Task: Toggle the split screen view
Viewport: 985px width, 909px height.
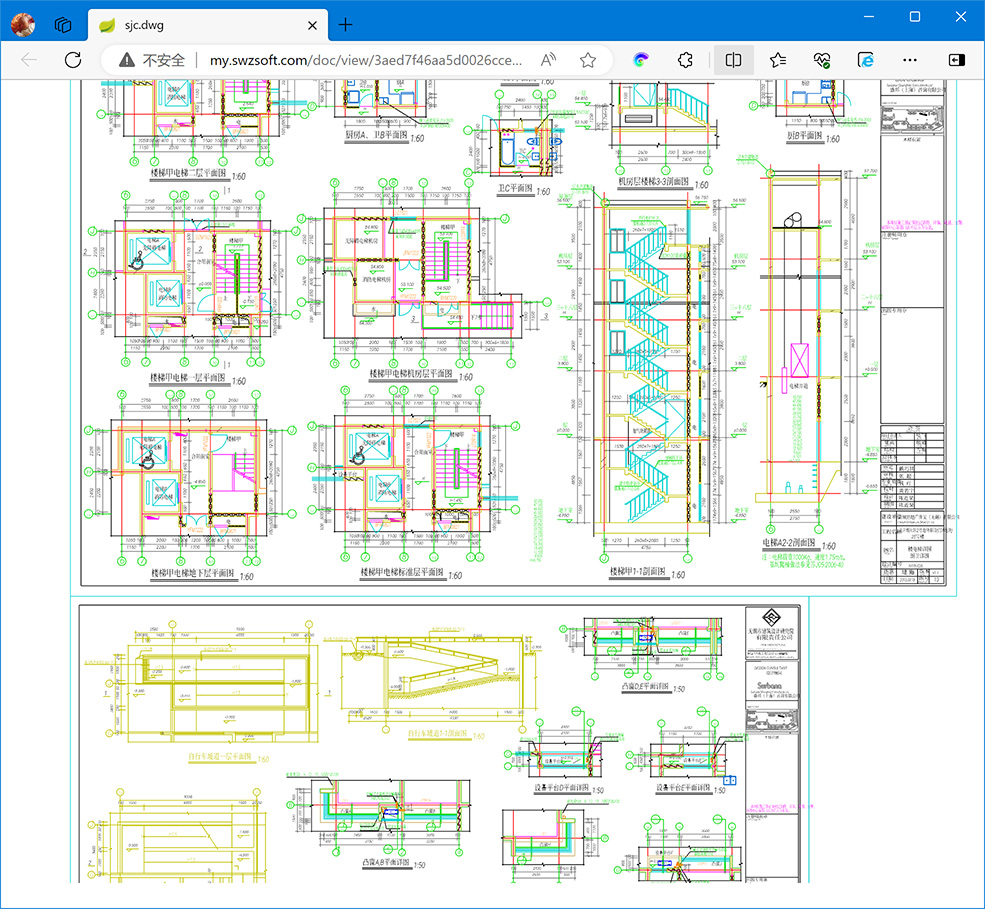Action: [x=733, y=60]
